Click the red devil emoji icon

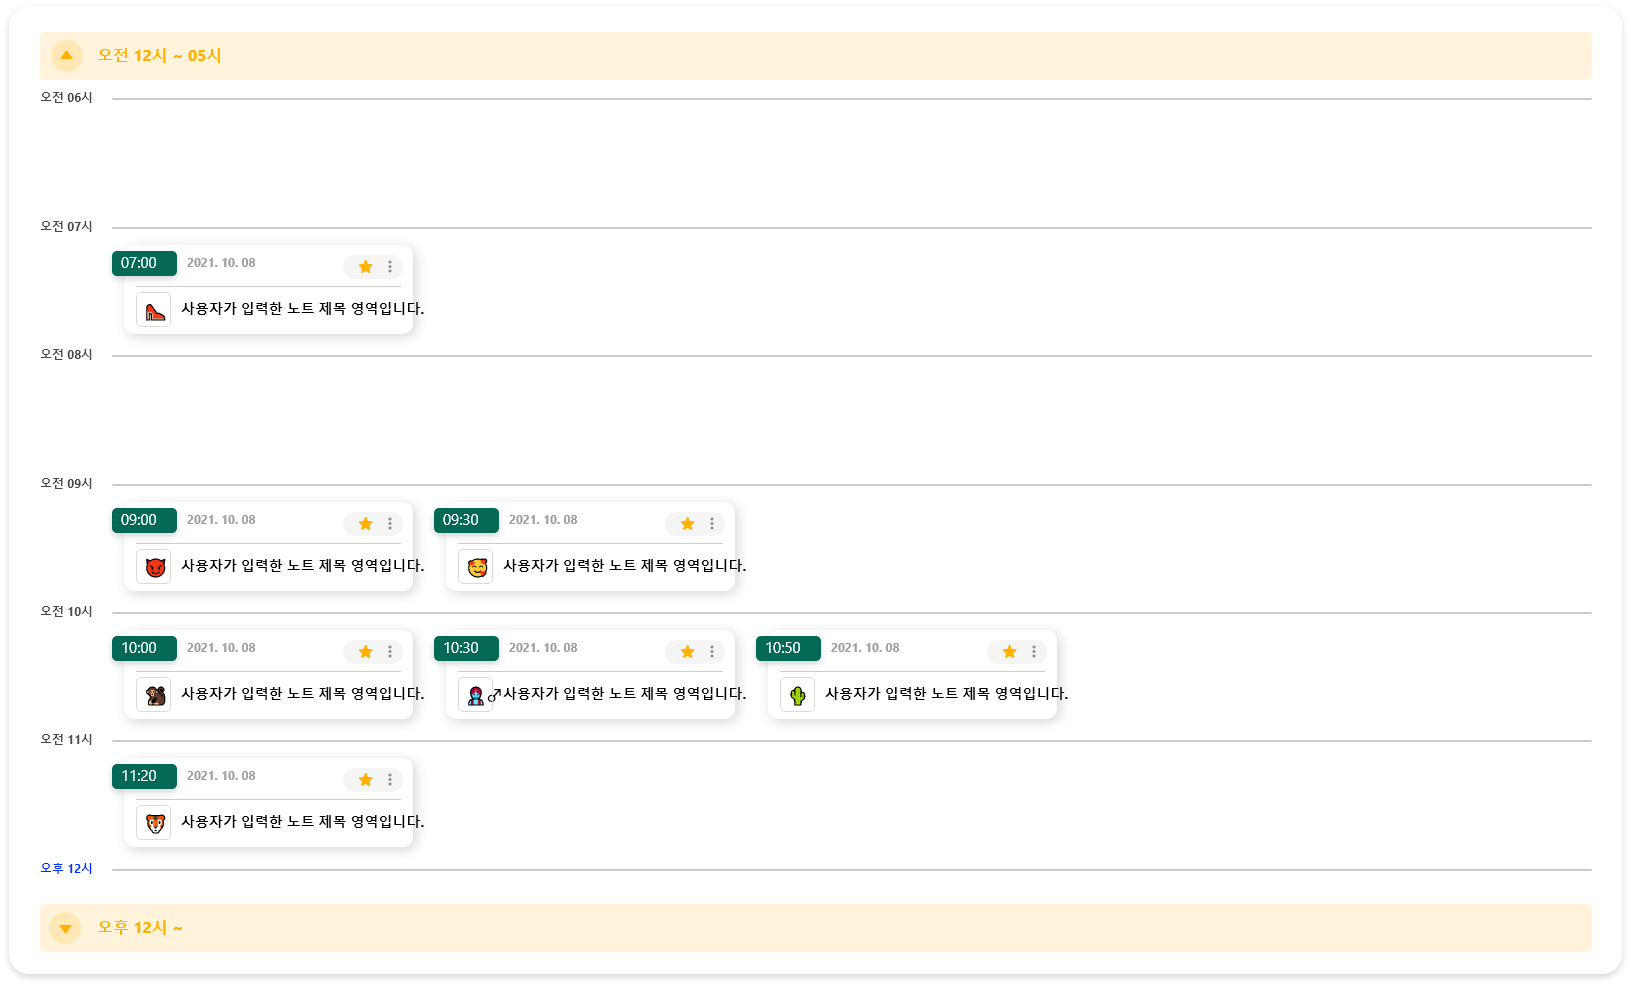154,567
